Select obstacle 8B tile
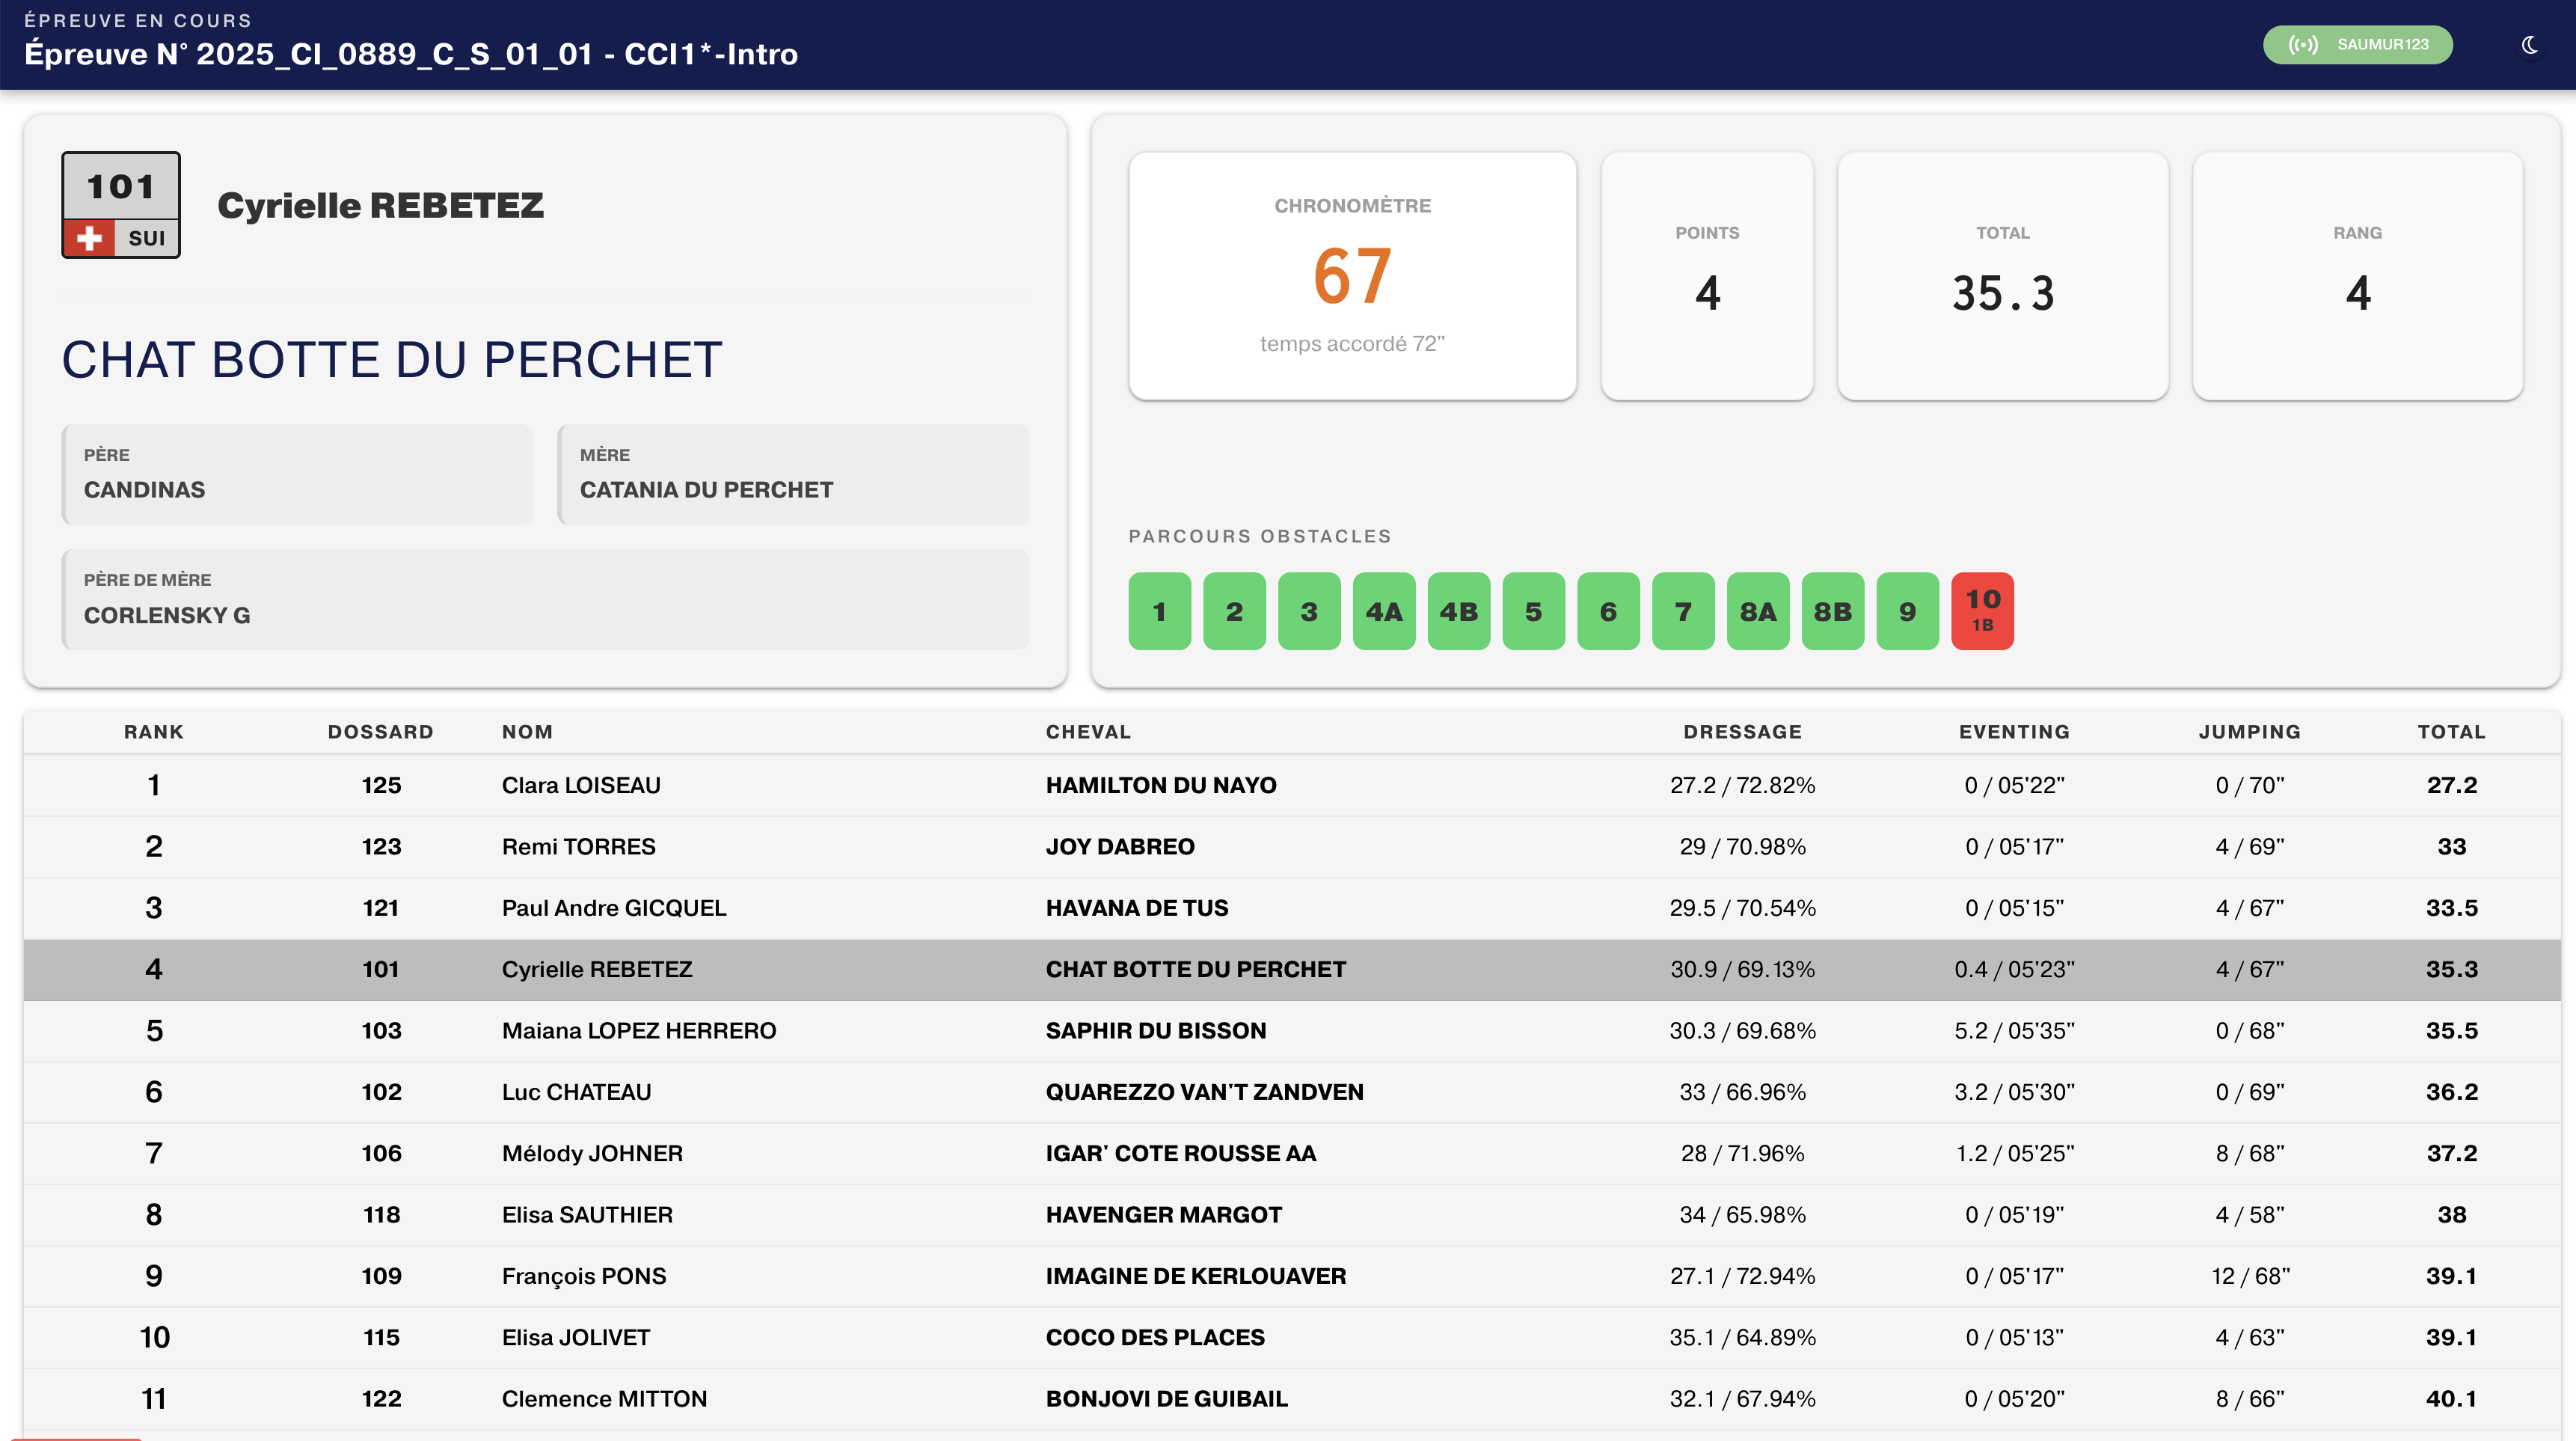The image size is (2576, 1441). [x=1832, y=611]
